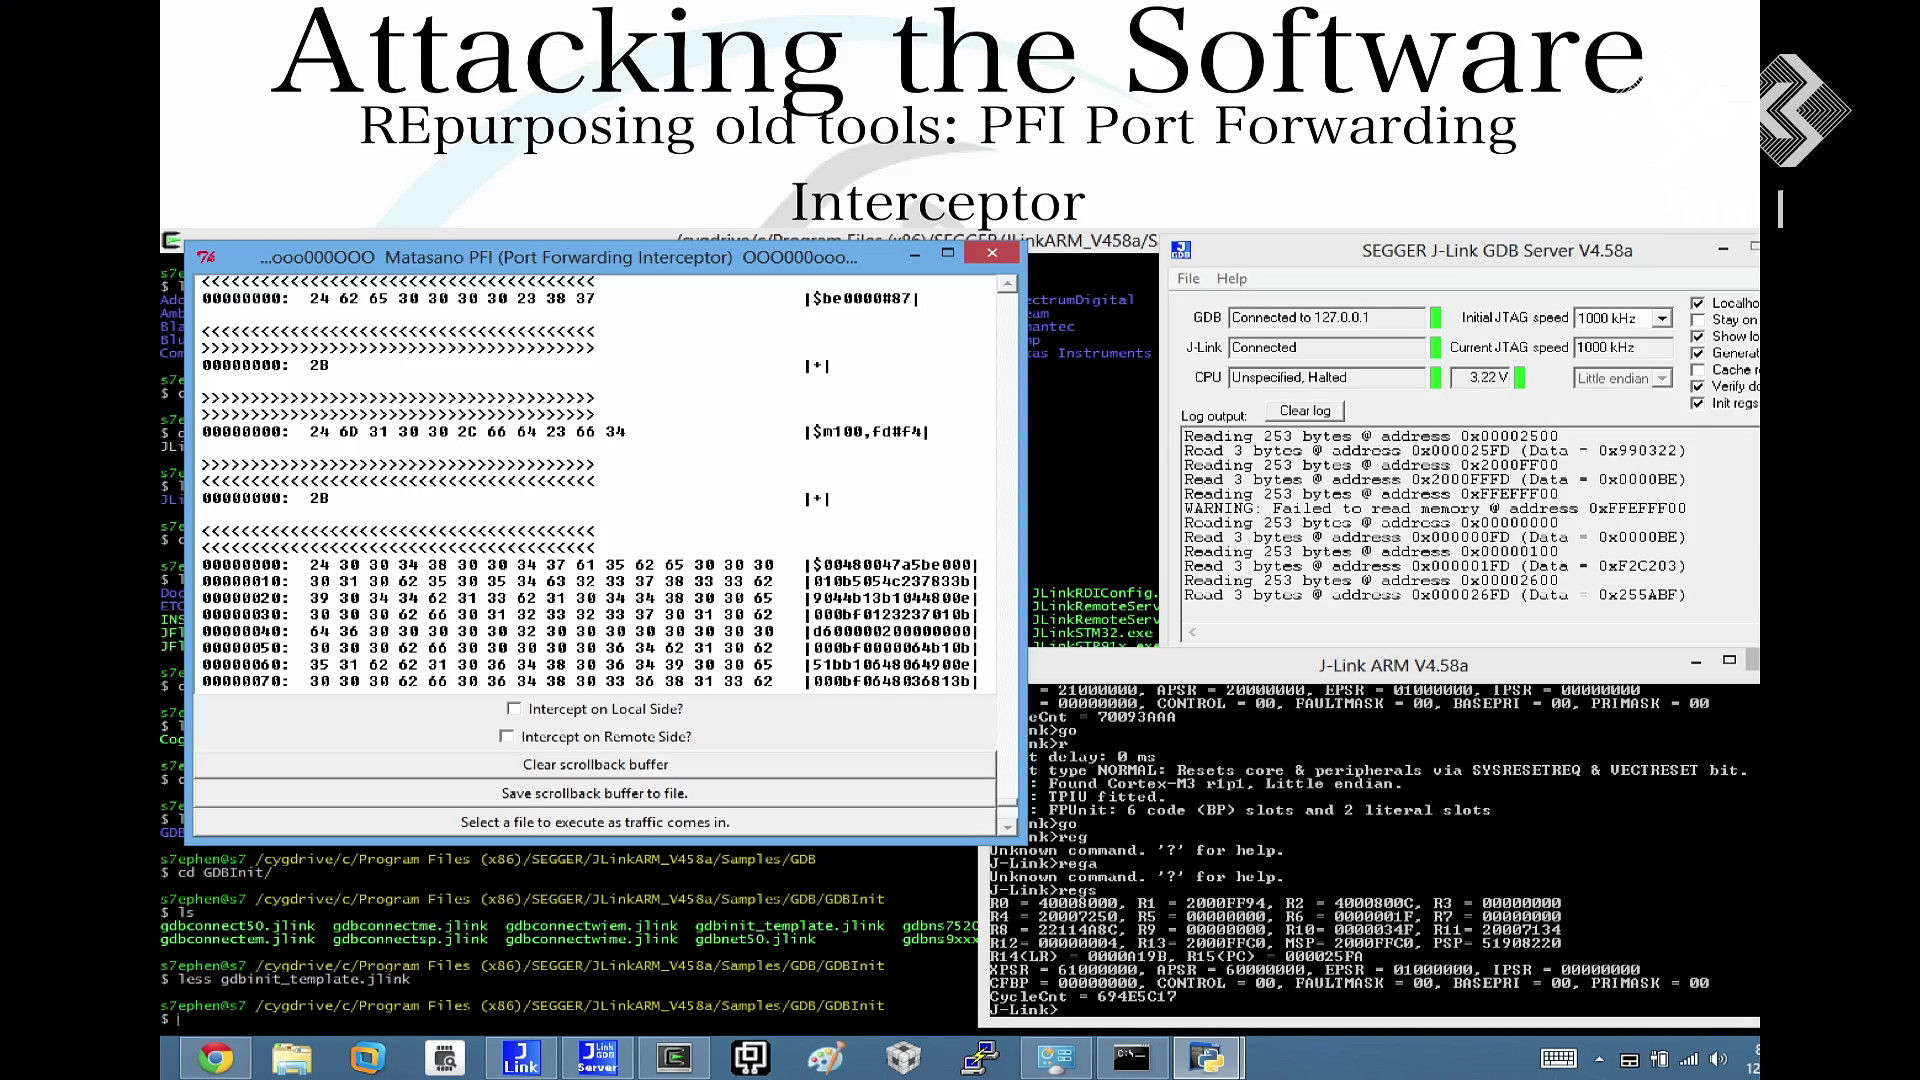
Task: Click Select a file to execute button
Action: click(x=595, y=822)
